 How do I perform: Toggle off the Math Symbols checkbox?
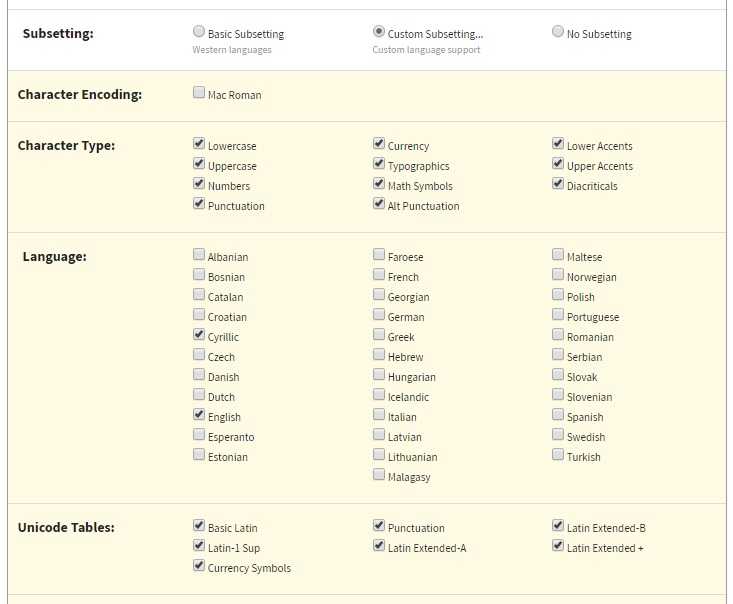379,183
